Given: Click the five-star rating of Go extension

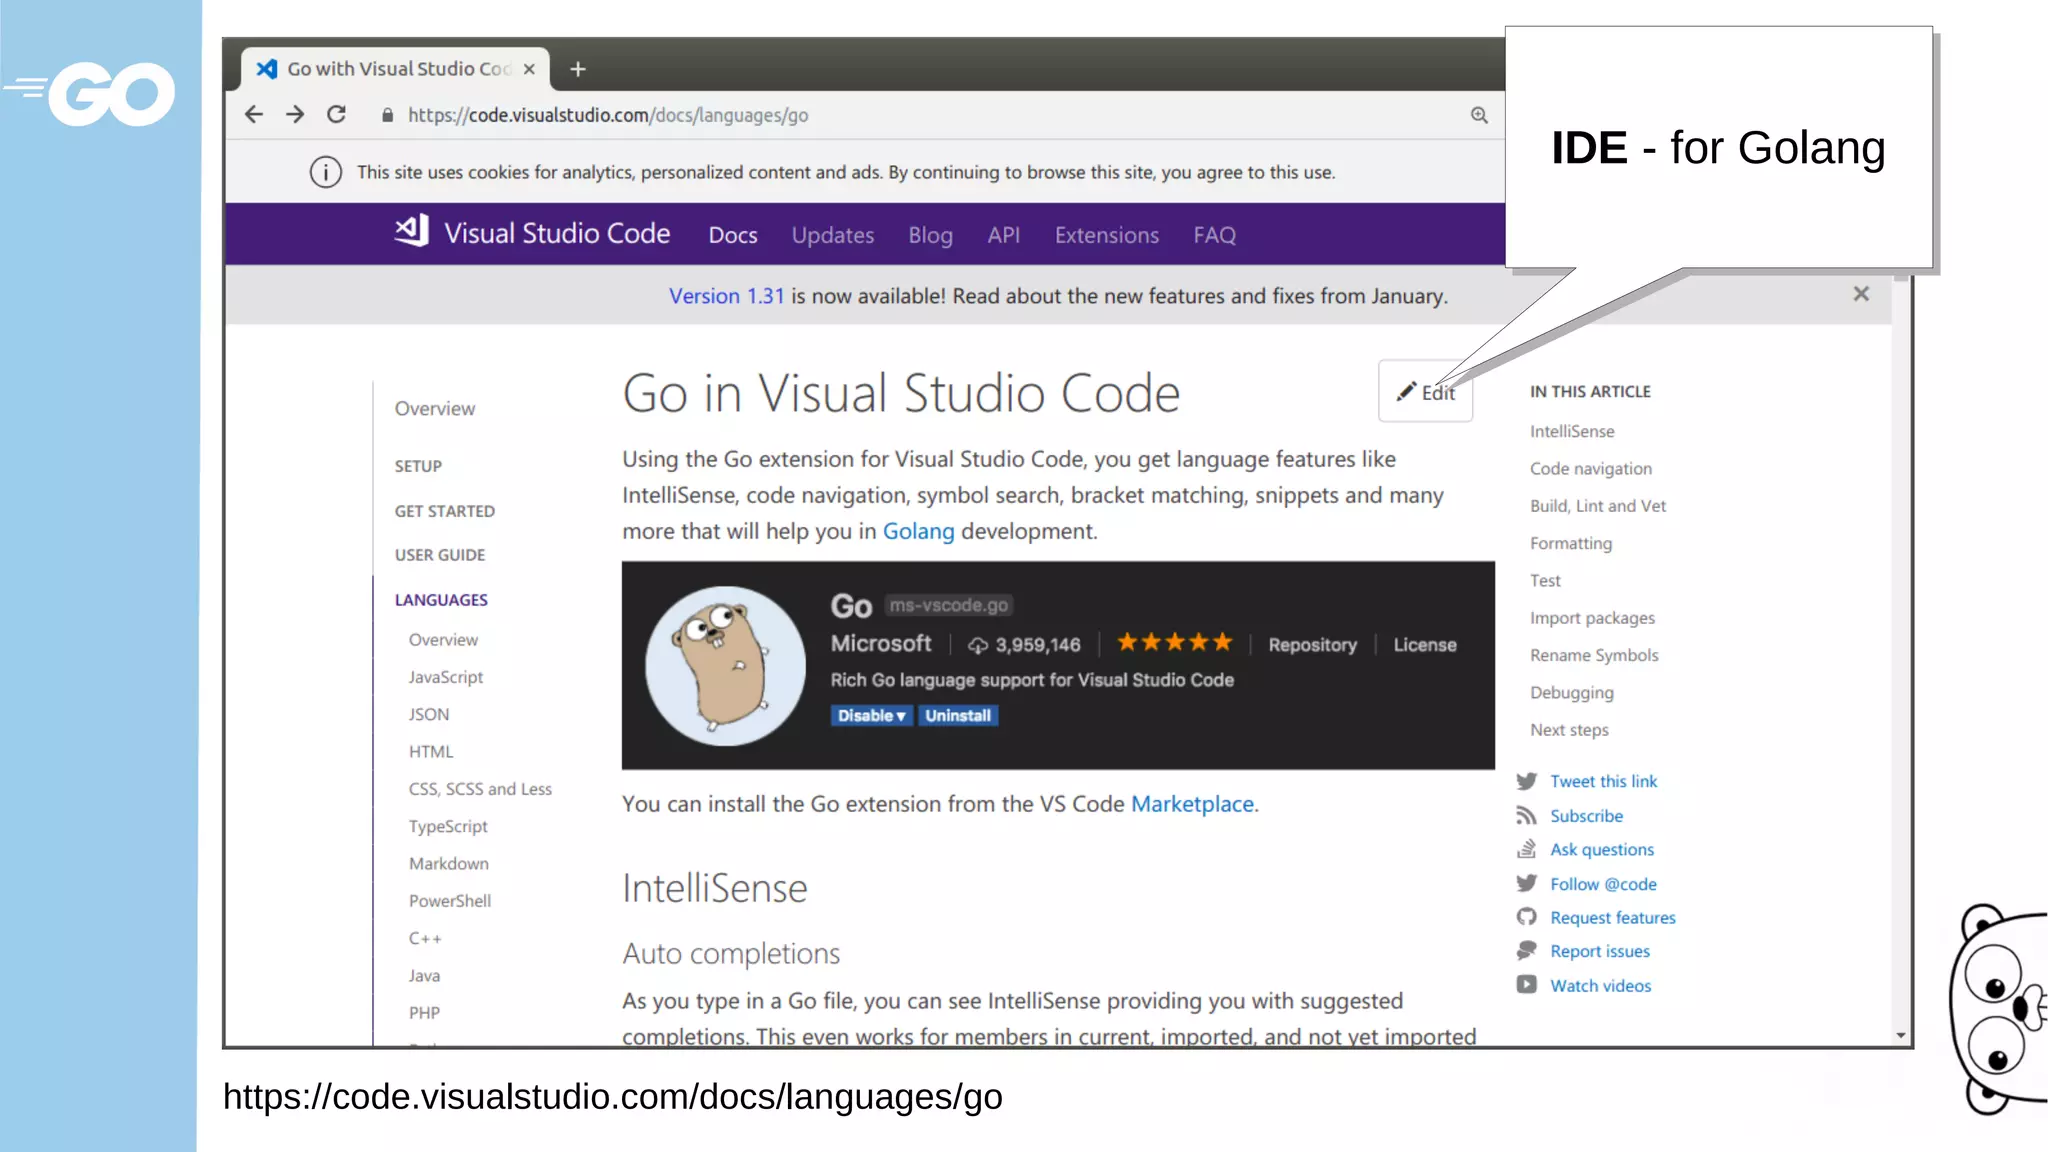Looking at the screenshot, I should click(1174, 643).
